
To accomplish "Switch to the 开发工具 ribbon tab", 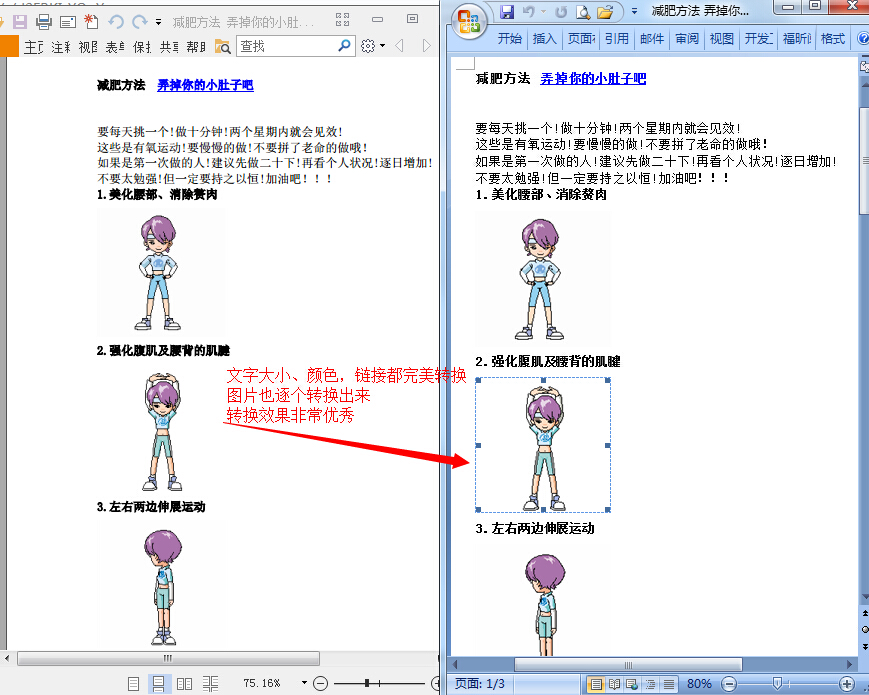I will (x=759, y=38).
